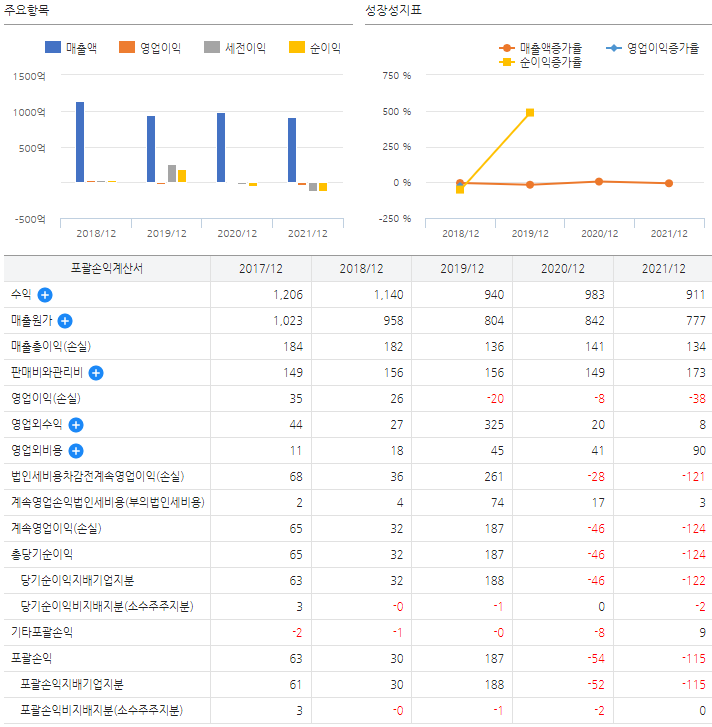Click 수익 value 1,206 for 2017/12
This screenshot has height=727, width=712.
[288, 295]
